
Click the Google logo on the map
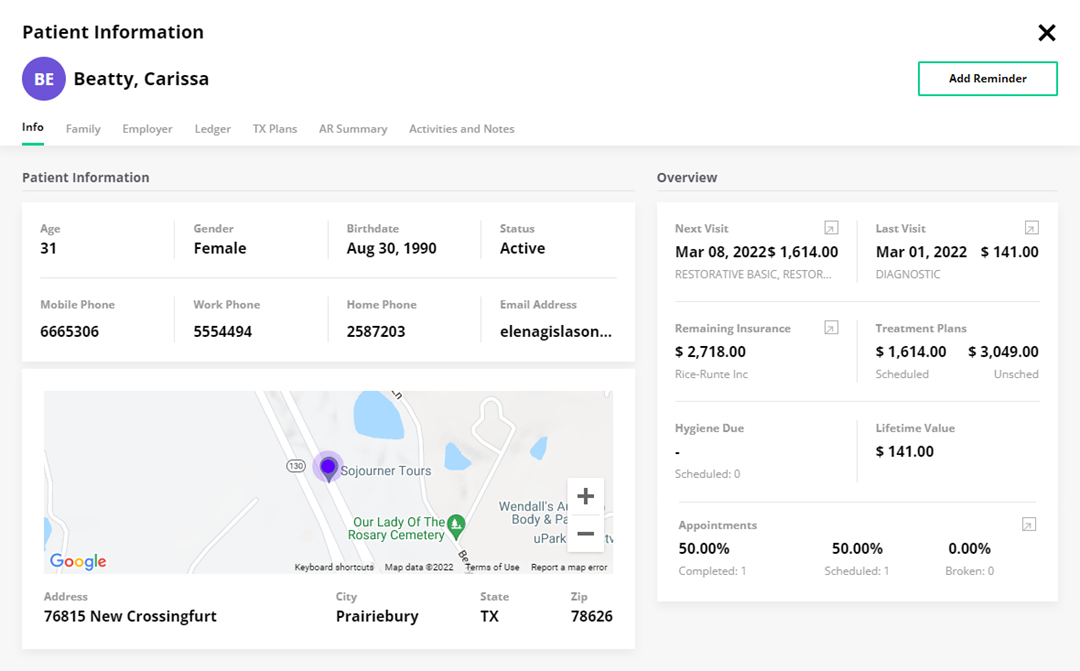pyautogui.click(x=77, y=561)
